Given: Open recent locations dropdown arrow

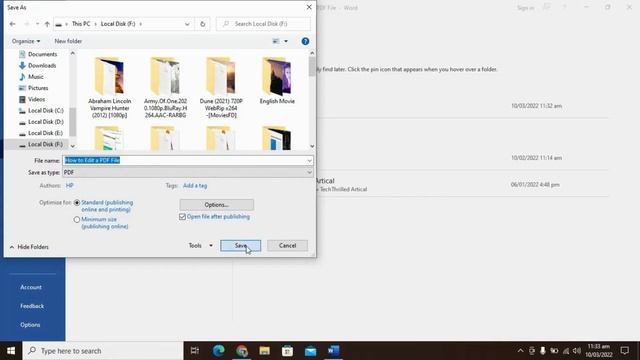Looking at the screenshot, I should (x=37, y=24).
